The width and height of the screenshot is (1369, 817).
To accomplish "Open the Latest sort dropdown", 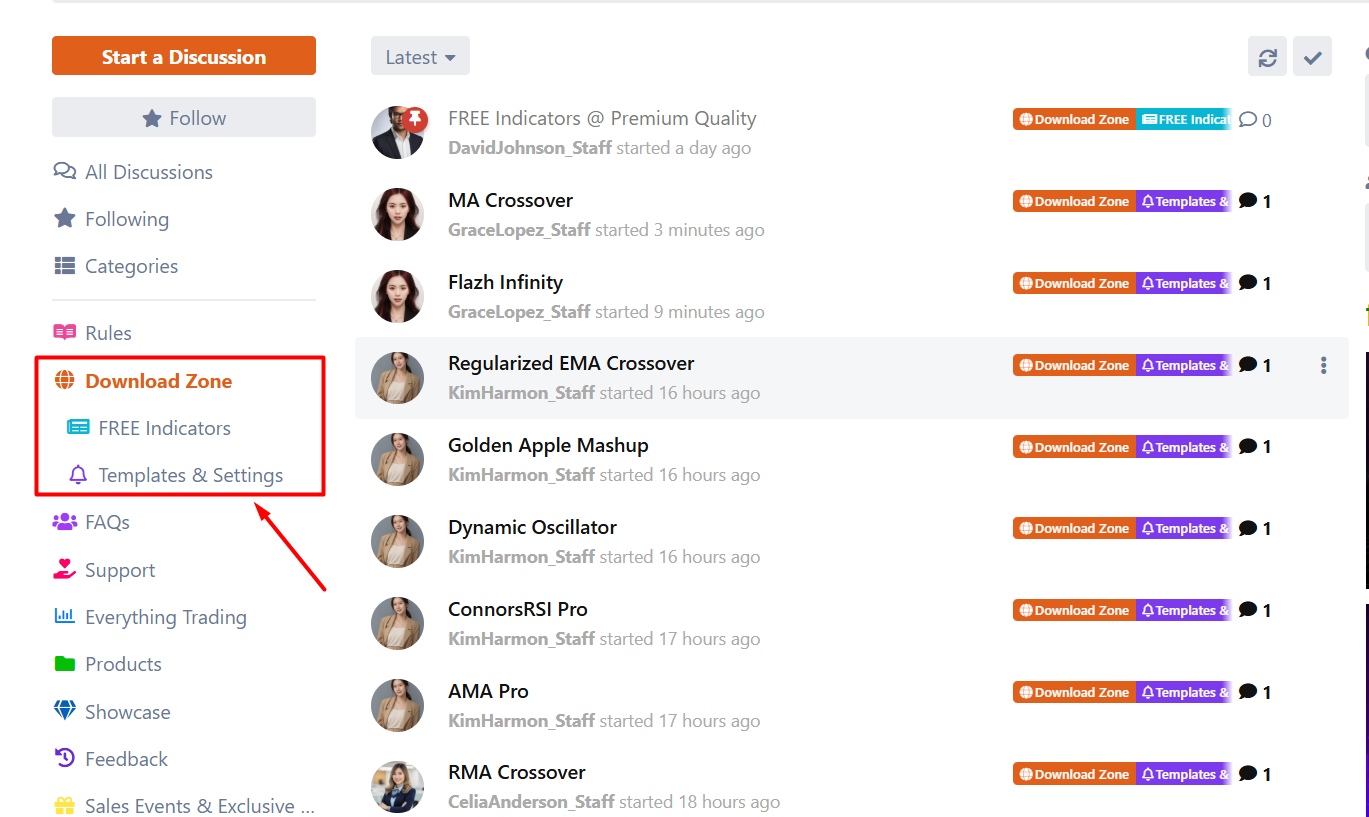I will click(420, 56).
